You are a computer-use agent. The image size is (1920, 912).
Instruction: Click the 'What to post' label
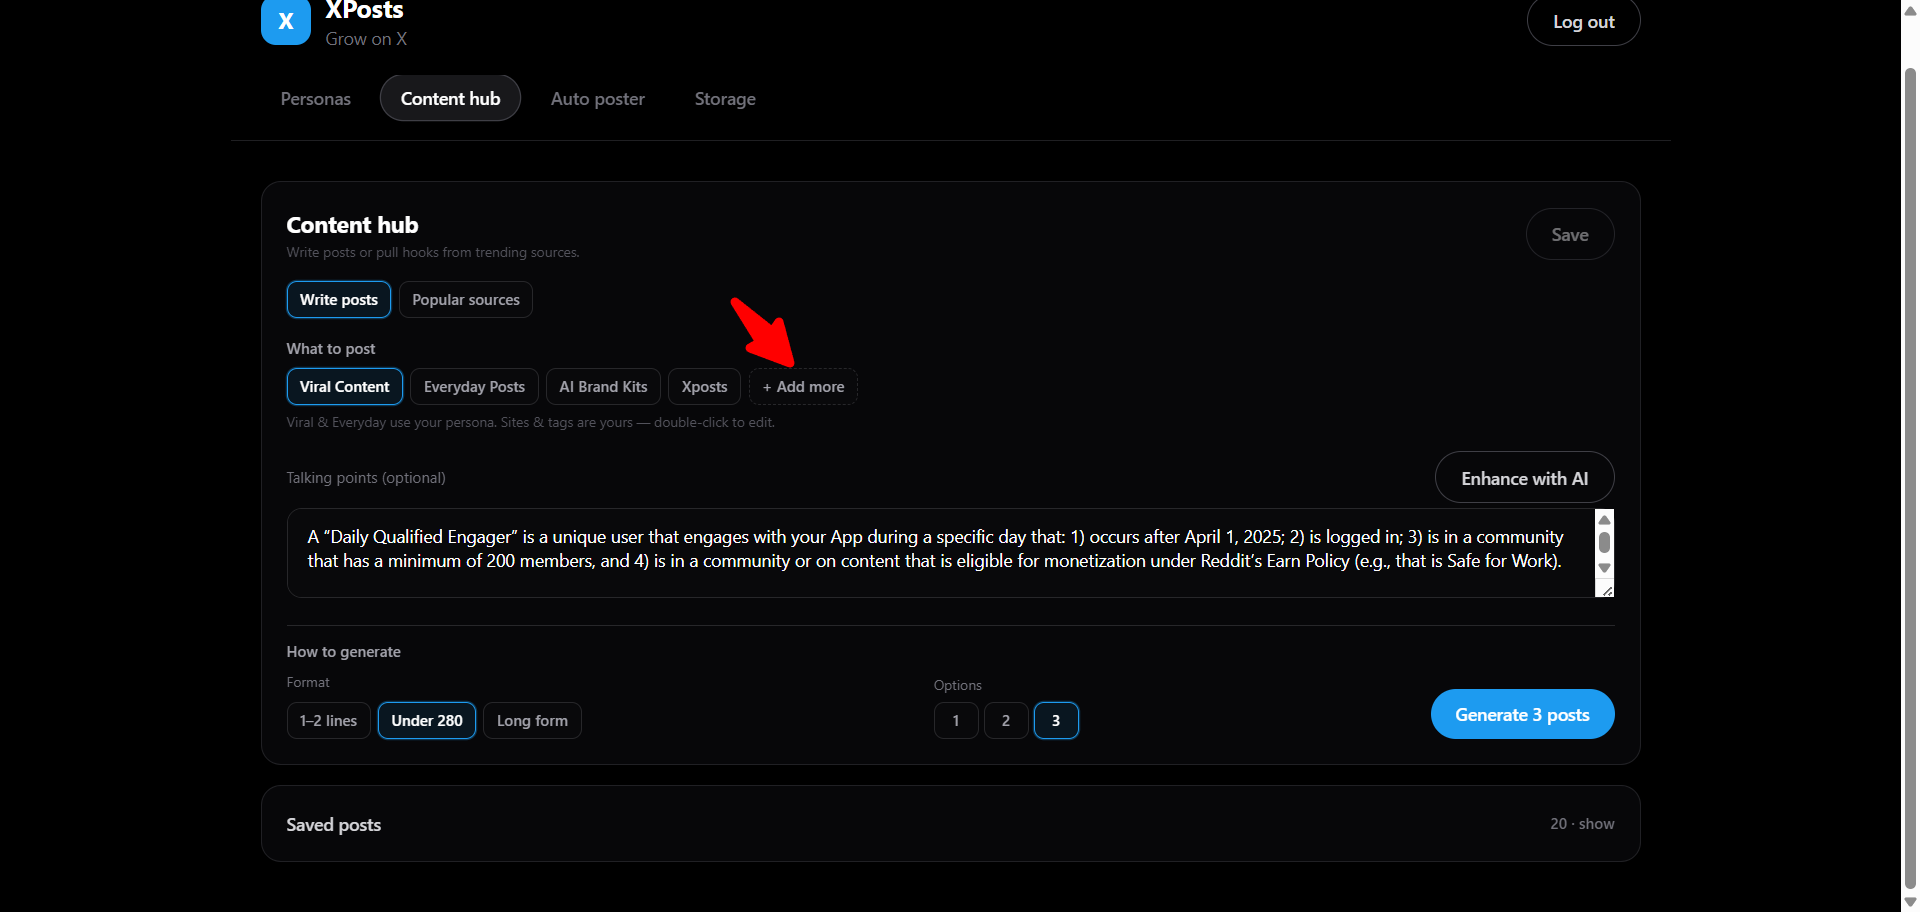point(331,349)
